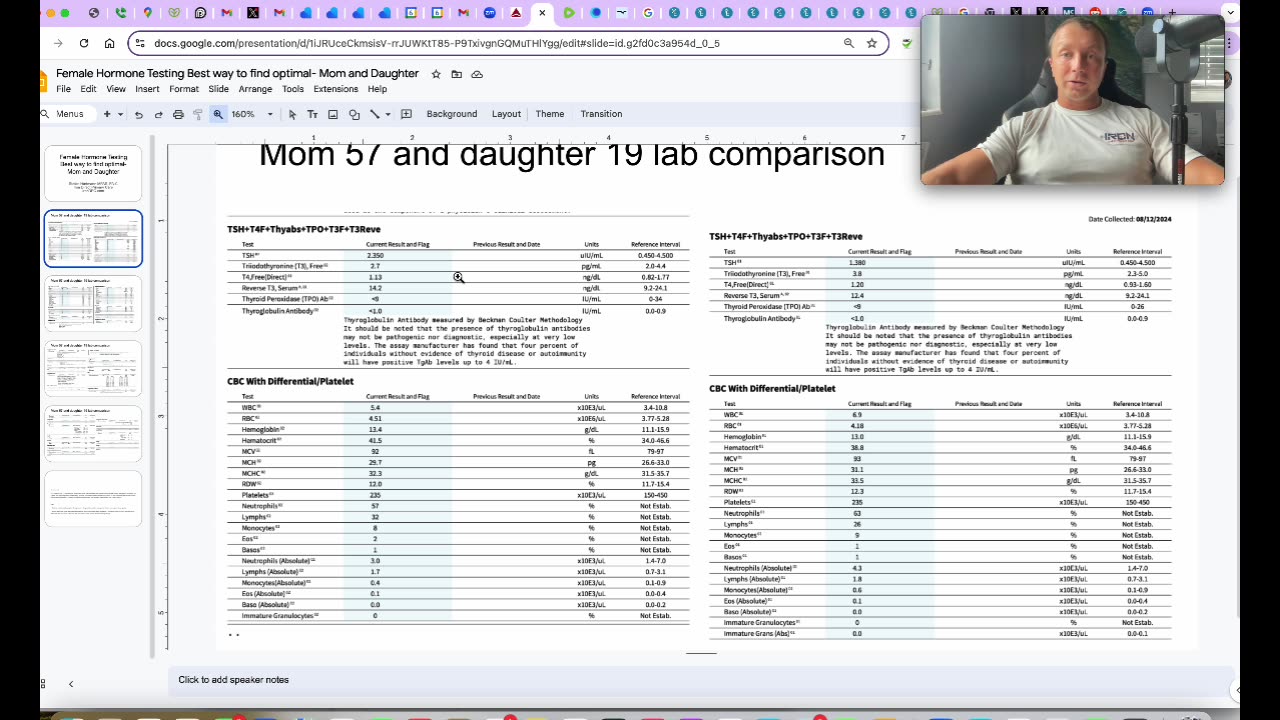Open the Shape tool
The height and width of the screenshot is (720, 1280).
tap(354, 114)
